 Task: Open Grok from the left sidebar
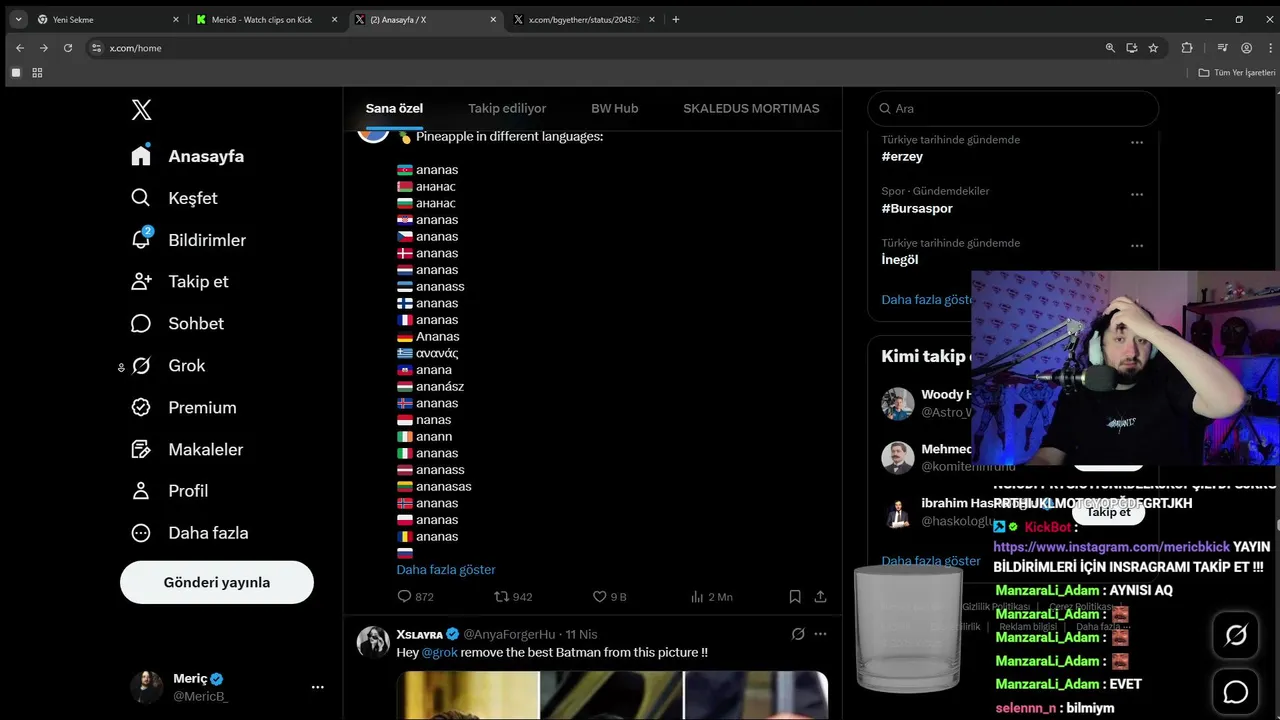point(167,365)
